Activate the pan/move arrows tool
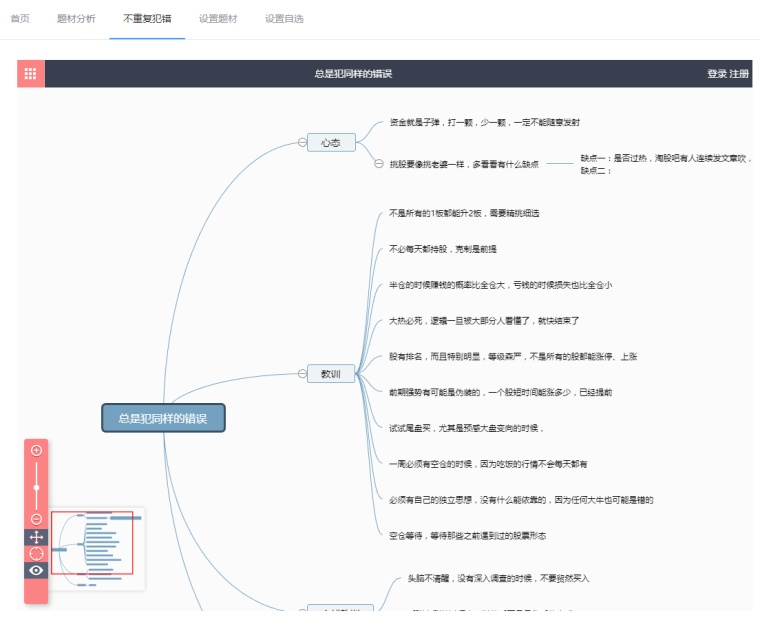 point(36,537)
